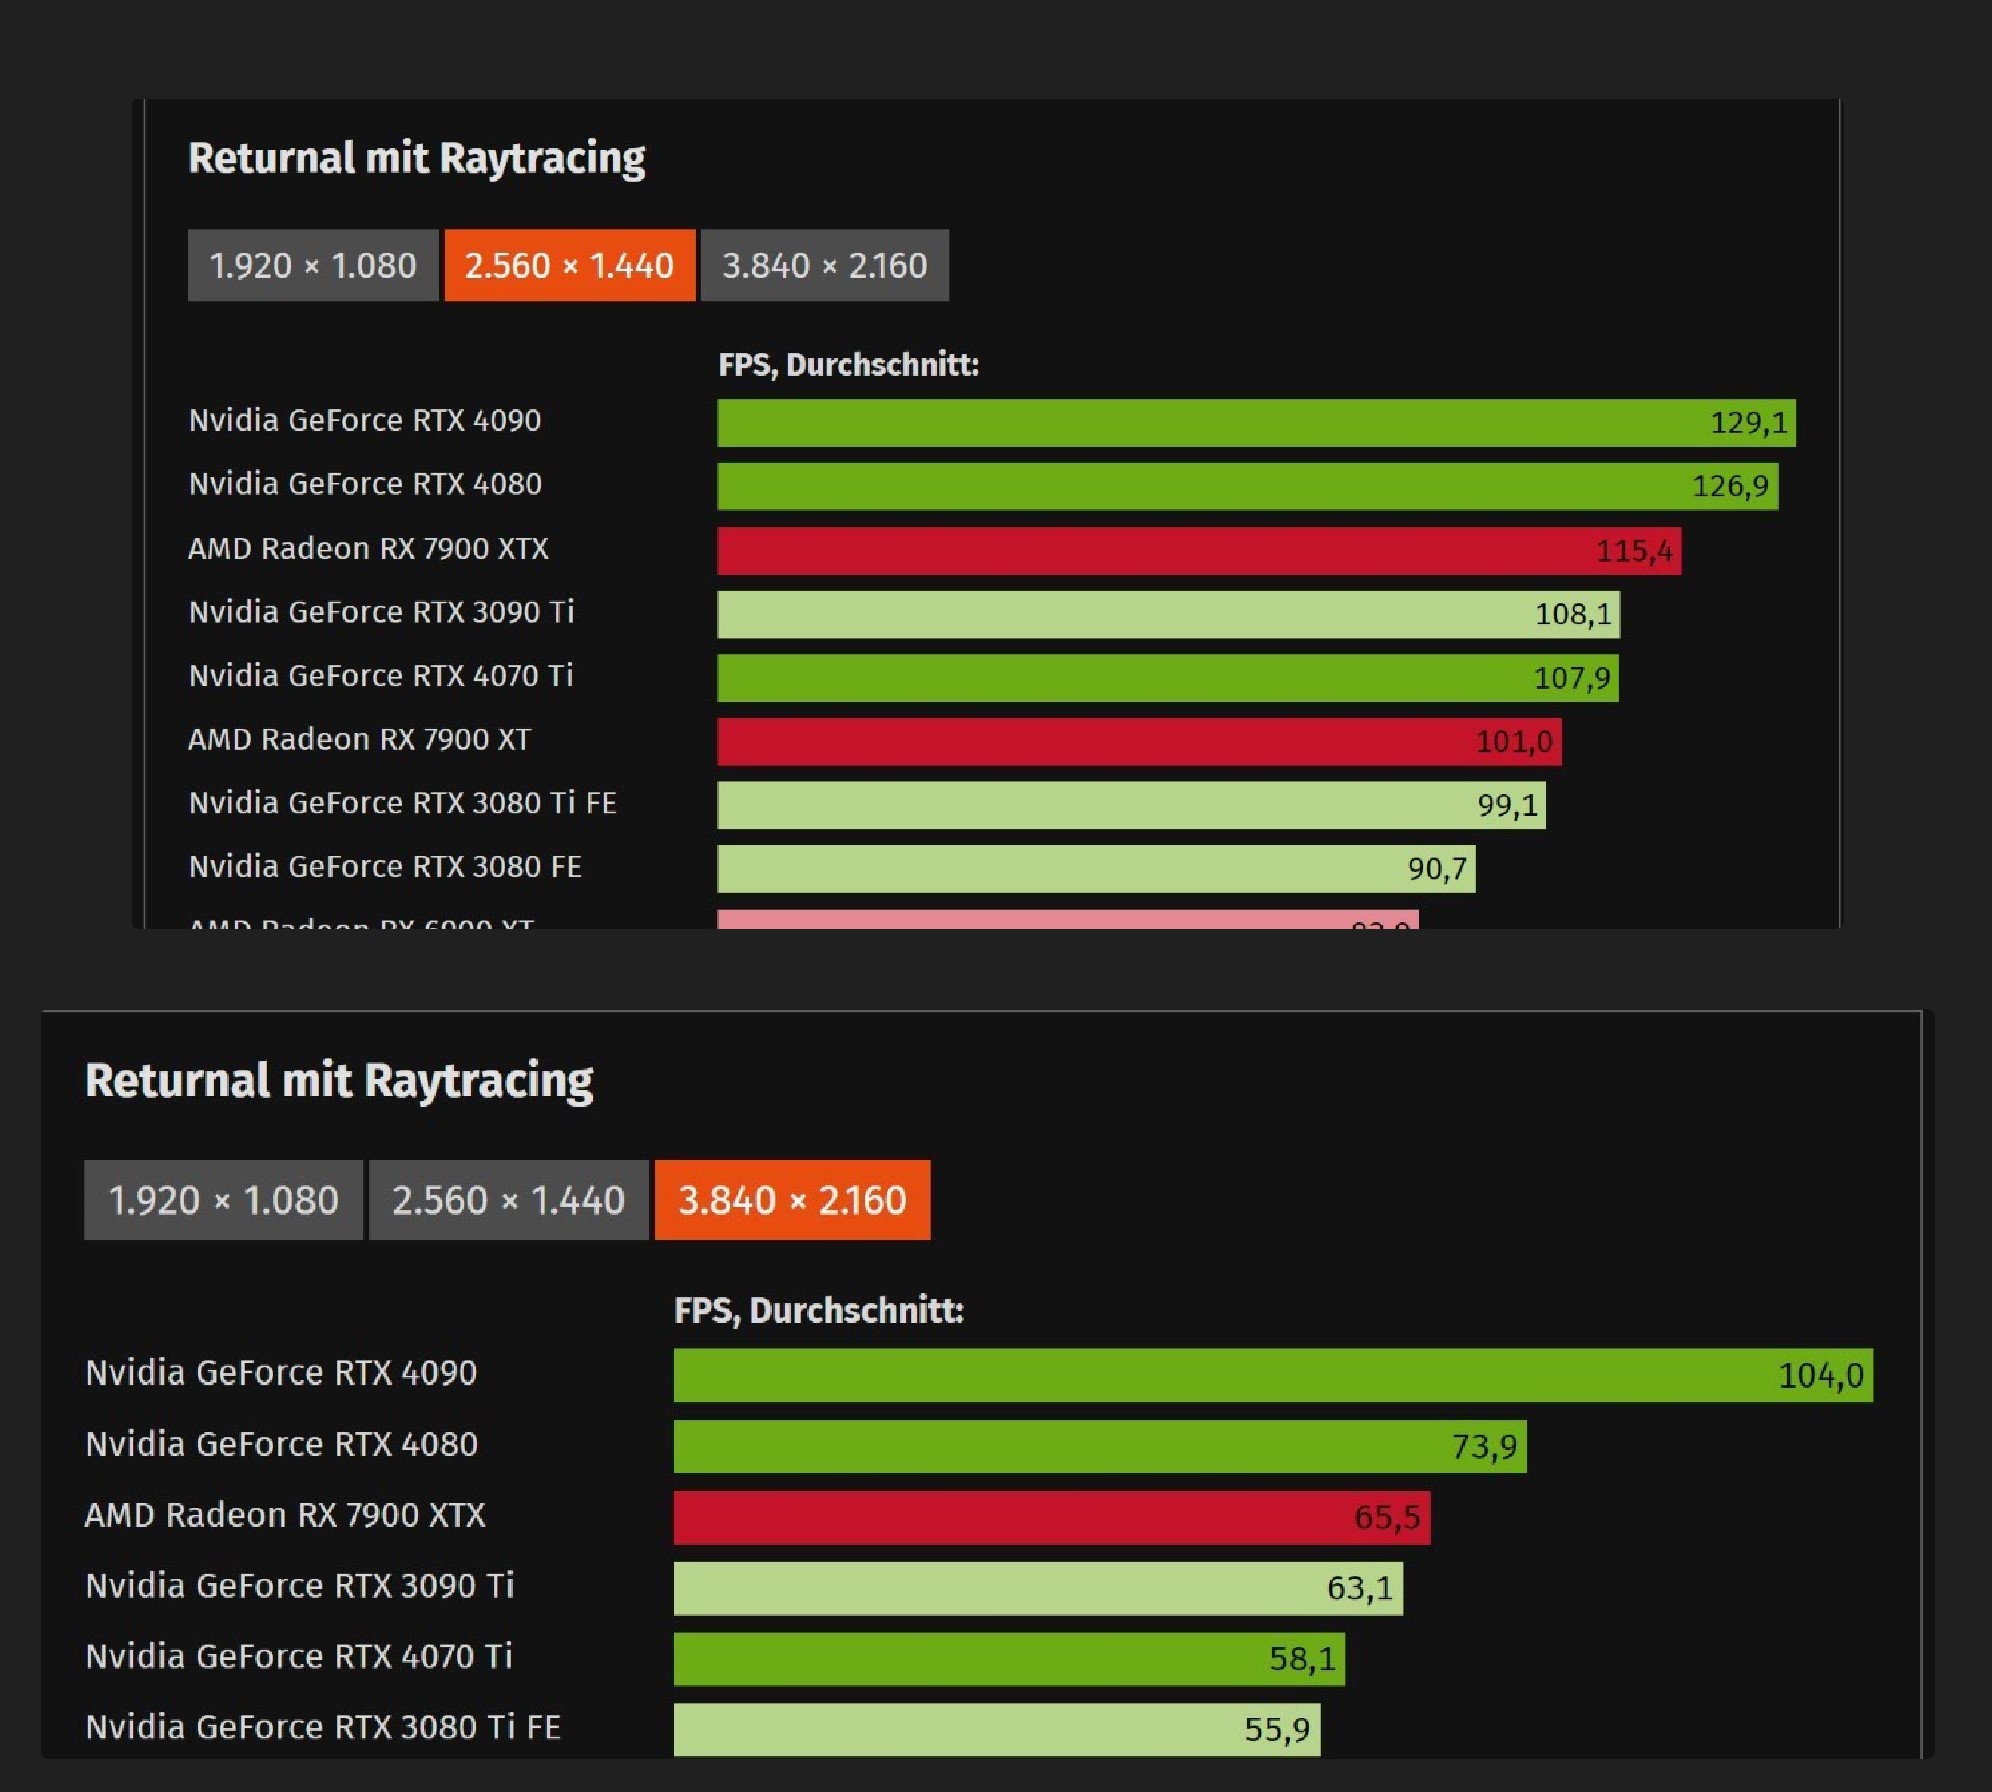The image size is (1992, 1792).
Task: Click the red RX 7900 XTX bar showing 65,5
Action: tap(1051, 1517)
